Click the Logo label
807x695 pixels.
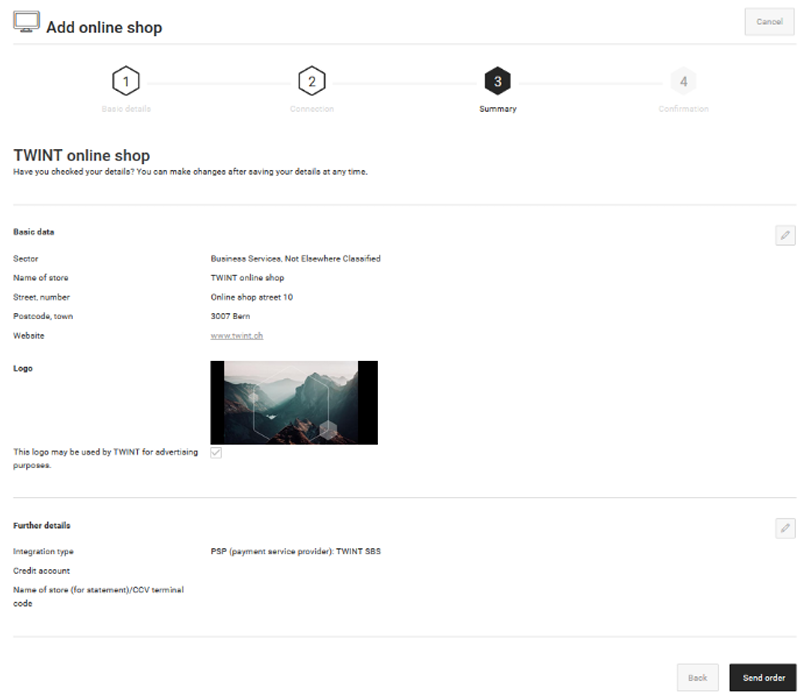[x=23, y=369]
